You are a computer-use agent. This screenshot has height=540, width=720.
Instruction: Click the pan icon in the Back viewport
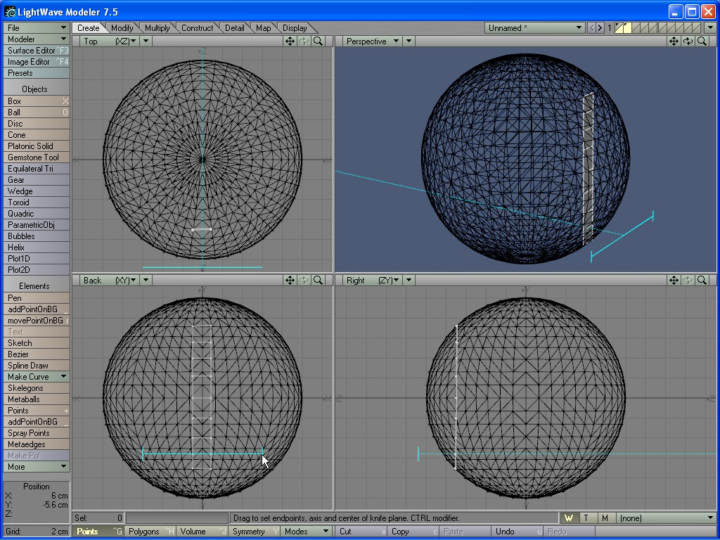pos(290,280)
